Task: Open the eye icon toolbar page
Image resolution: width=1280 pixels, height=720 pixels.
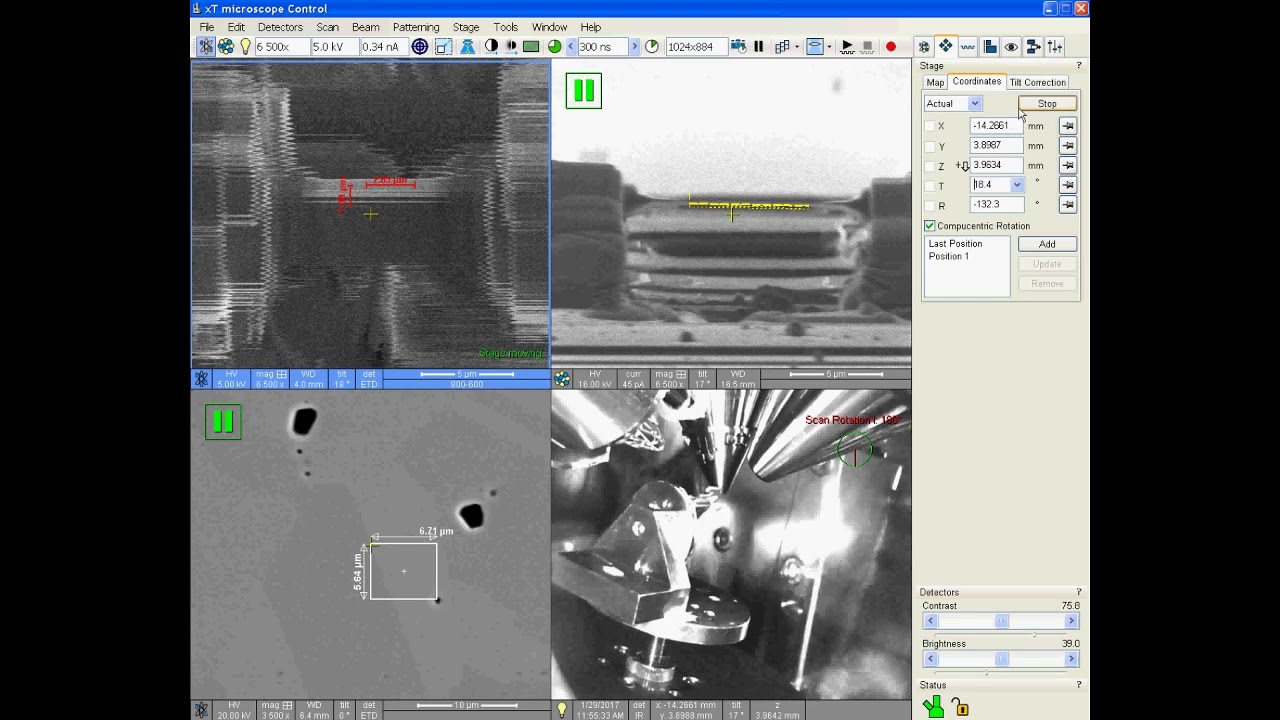Action: coord(1011,46)
